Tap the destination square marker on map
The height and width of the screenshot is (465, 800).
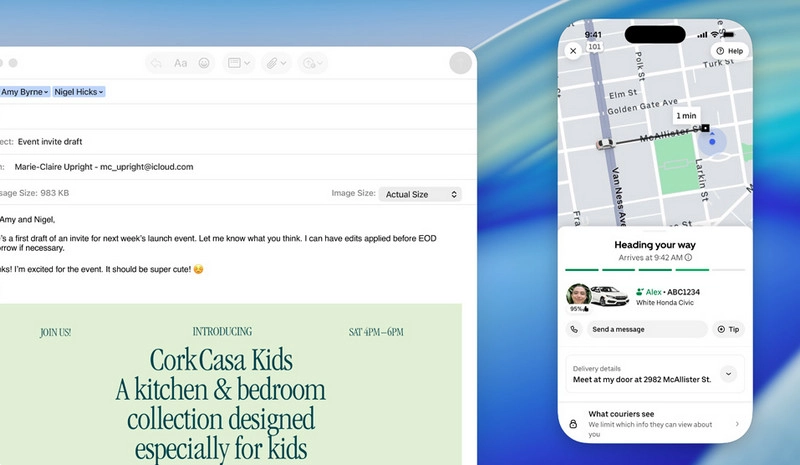[x=705, y=128]
